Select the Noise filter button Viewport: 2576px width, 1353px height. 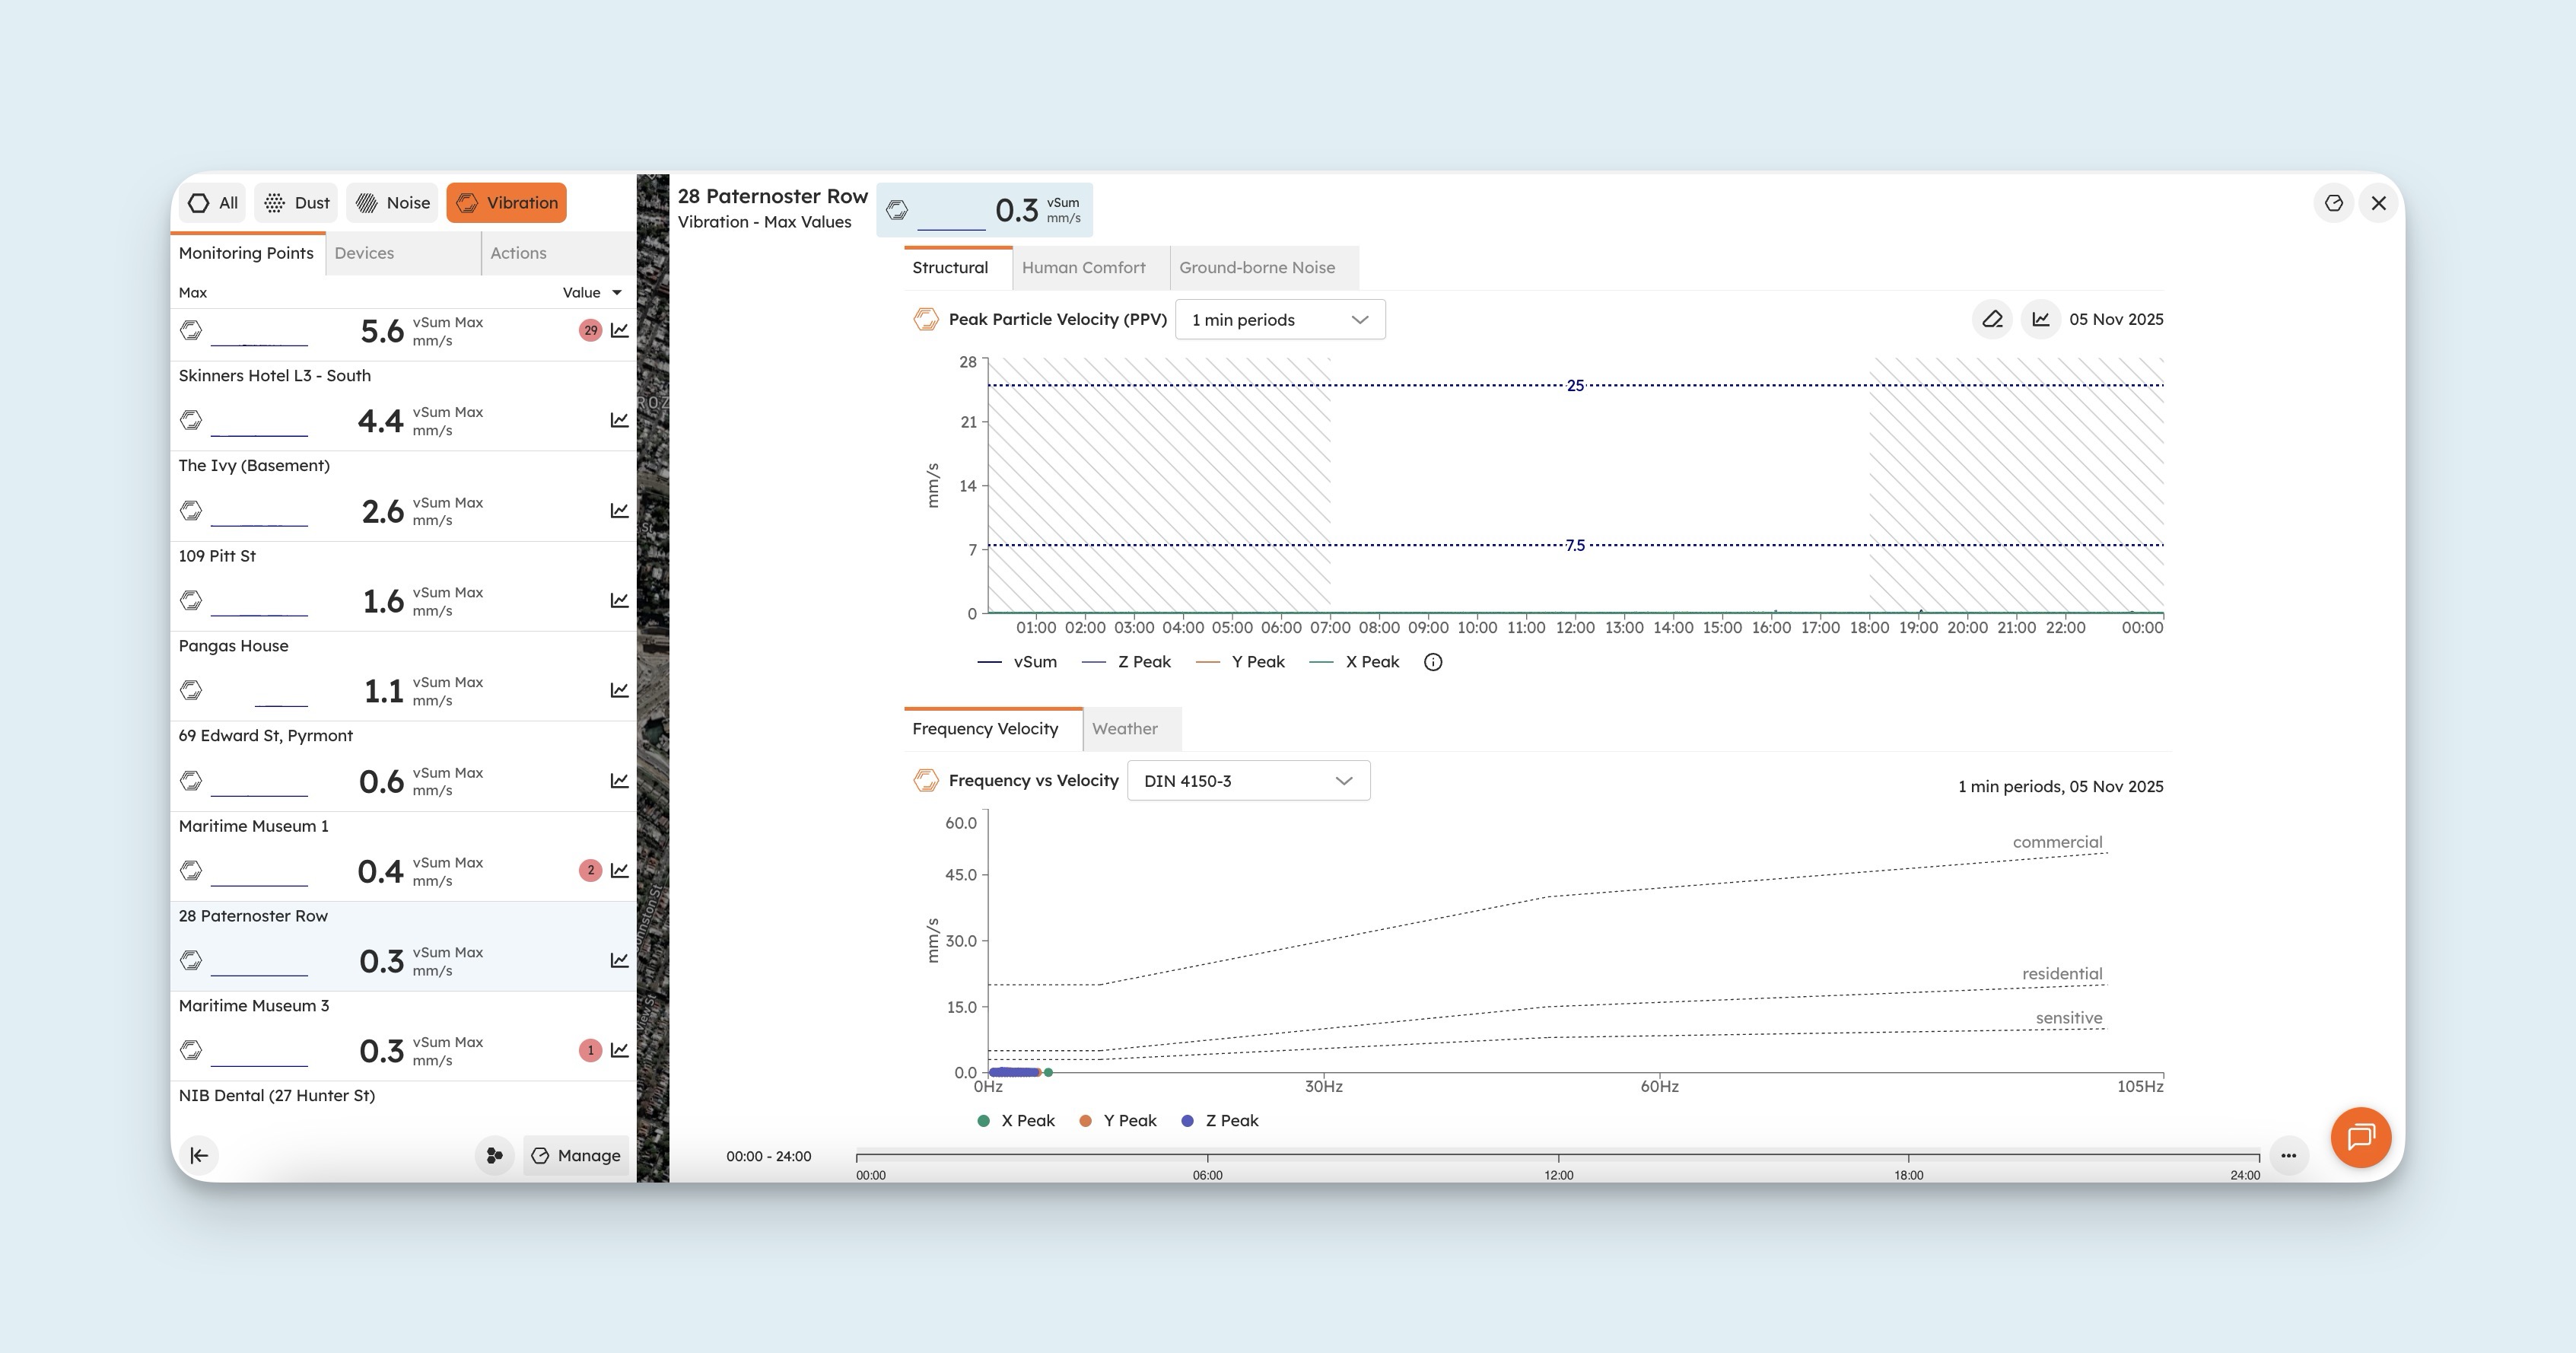tap(393, 203)
